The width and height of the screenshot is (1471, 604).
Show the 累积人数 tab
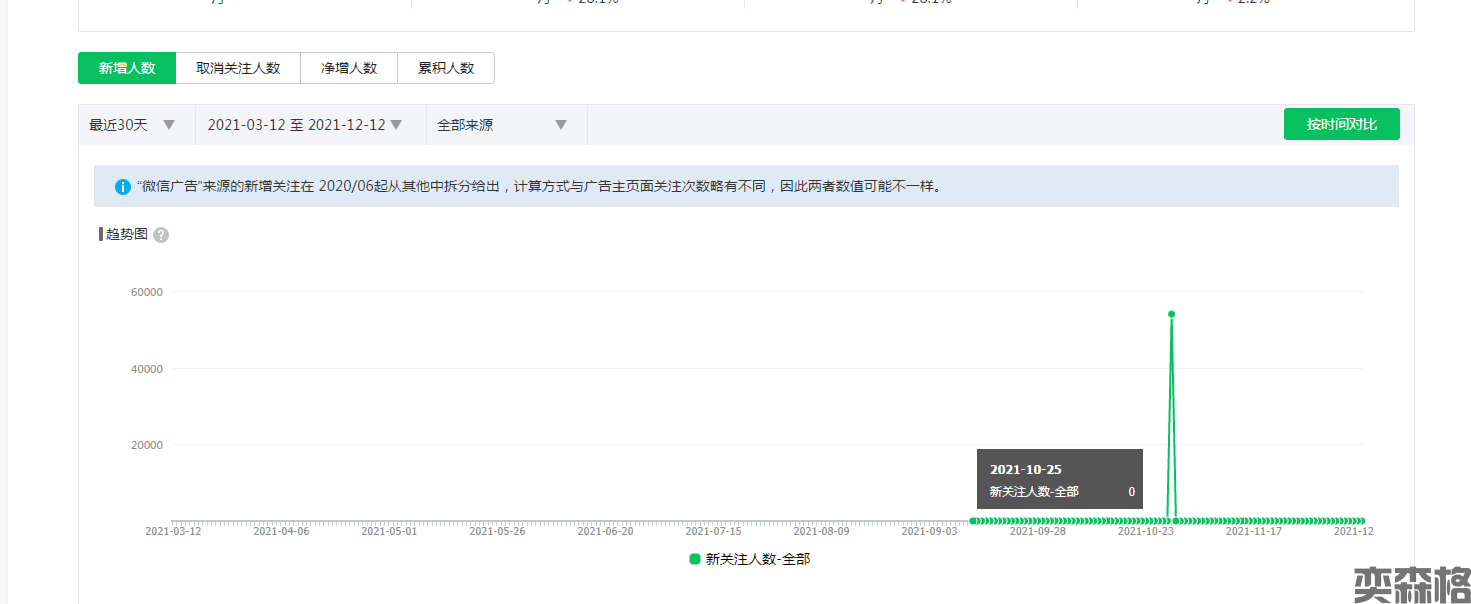(446, 68)
